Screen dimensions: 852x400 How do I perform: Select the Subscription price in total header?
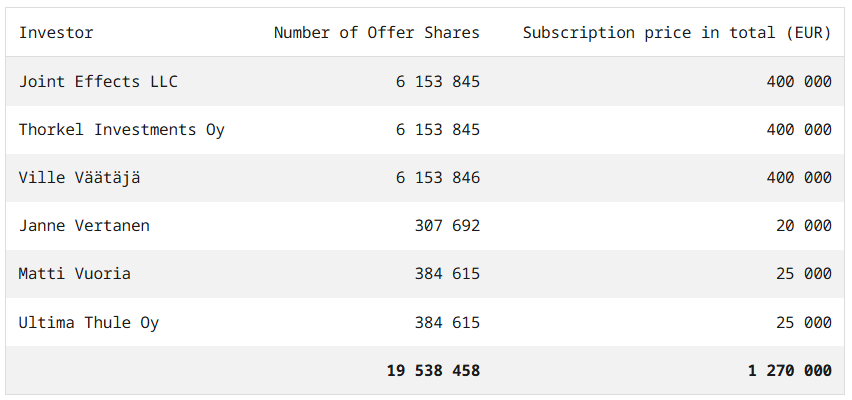(x=677, y=33)
